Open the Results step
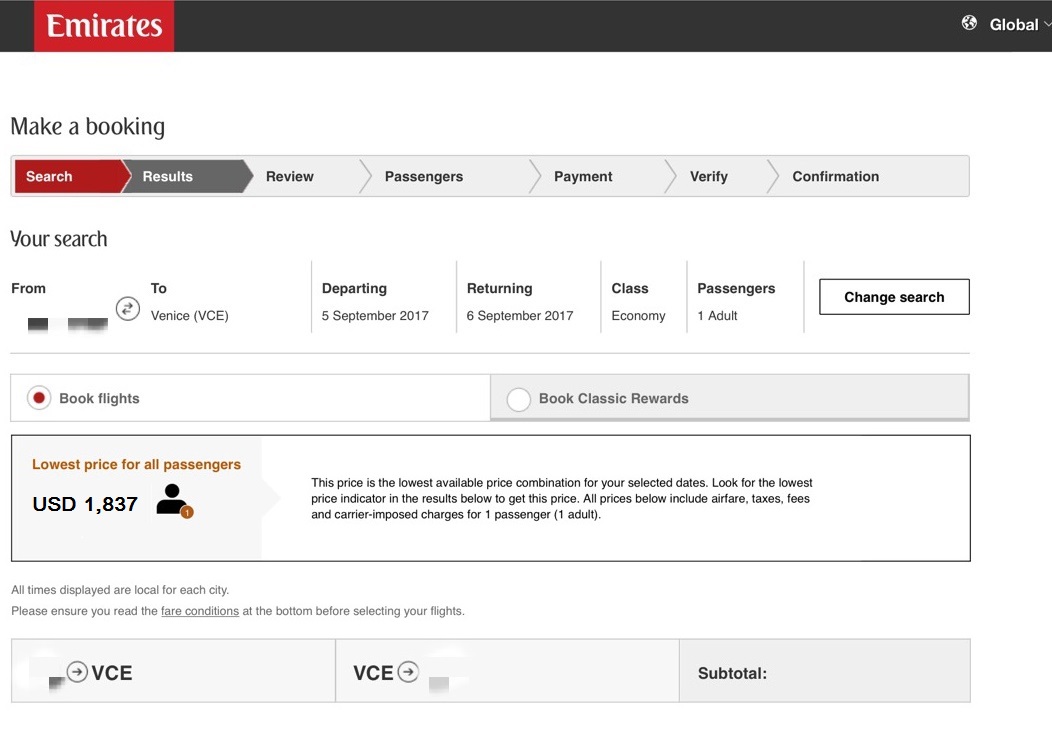 (167, 177)
